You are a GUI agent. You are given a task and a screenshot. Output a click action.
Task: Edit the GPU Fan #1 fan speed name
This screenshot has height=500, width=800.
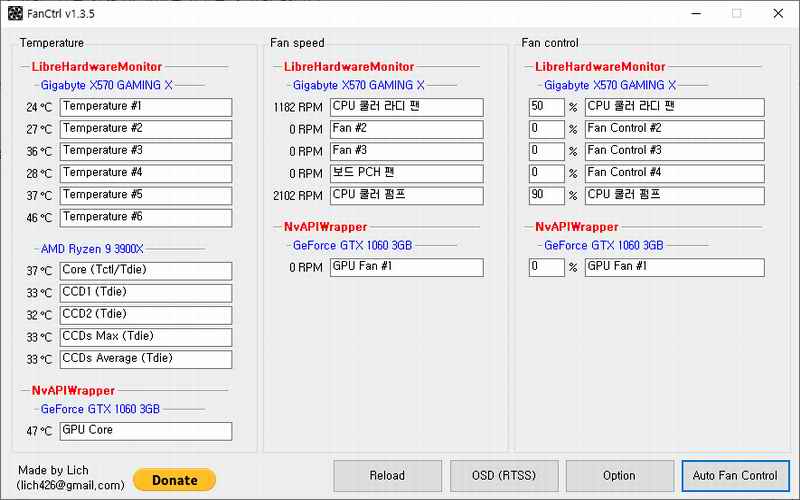point(406,267)
